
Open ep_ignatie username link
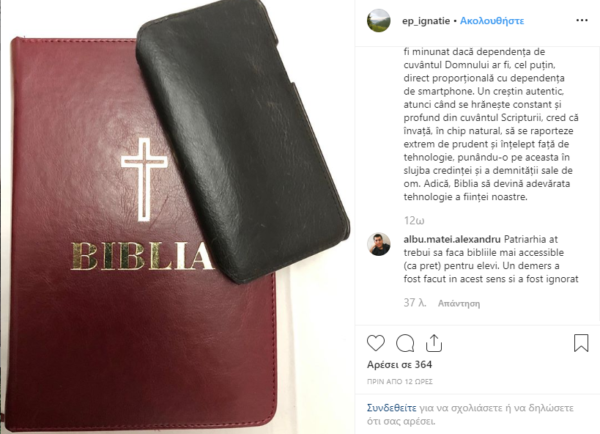point(426,21)
